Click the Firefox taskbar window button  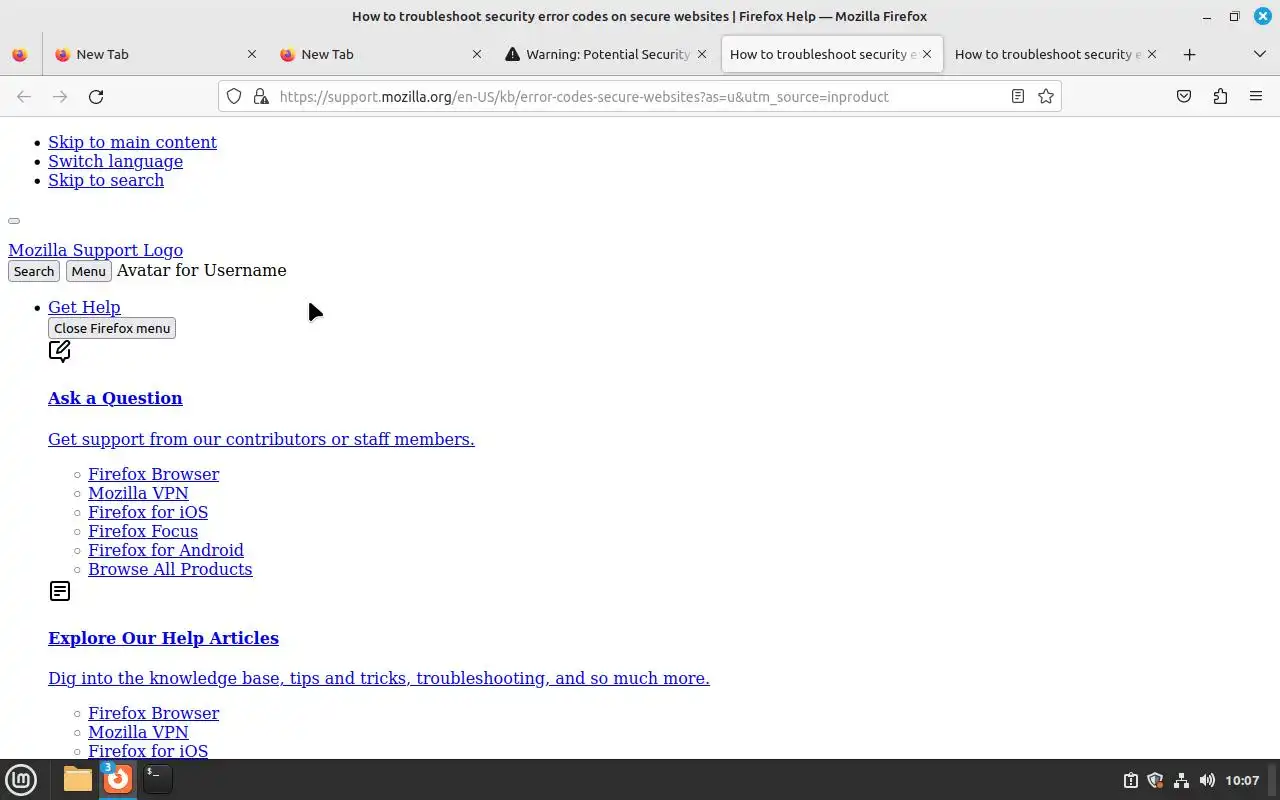(118, 778)
